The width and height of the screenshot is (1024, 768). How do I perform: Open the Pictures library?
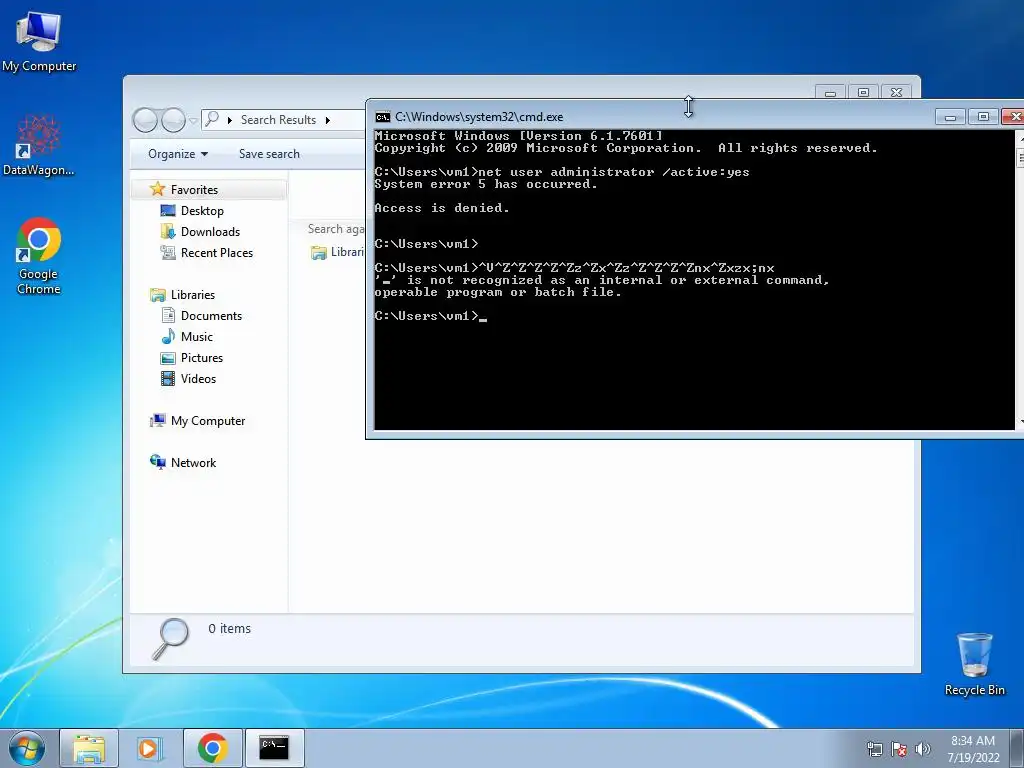(x=202, y=358)
